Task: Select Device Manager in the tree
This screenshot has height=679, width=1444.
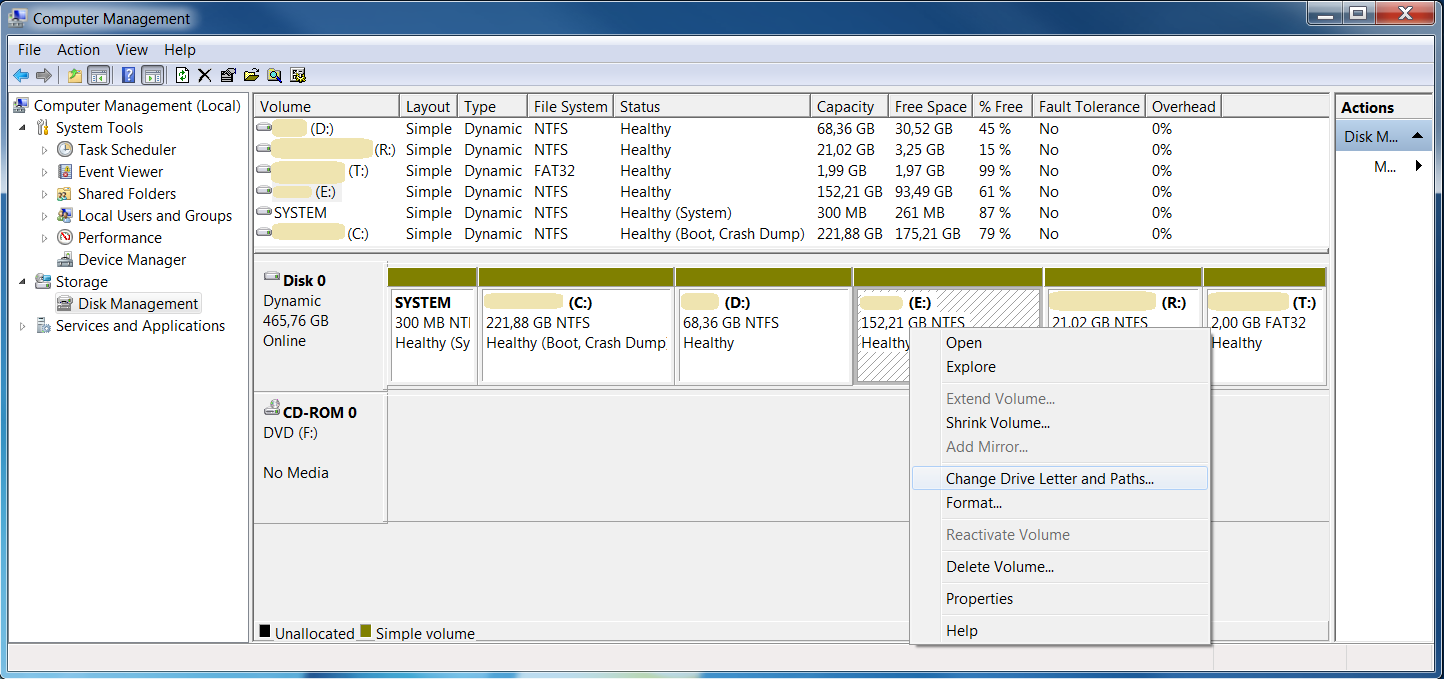Action: coord(132,260)
